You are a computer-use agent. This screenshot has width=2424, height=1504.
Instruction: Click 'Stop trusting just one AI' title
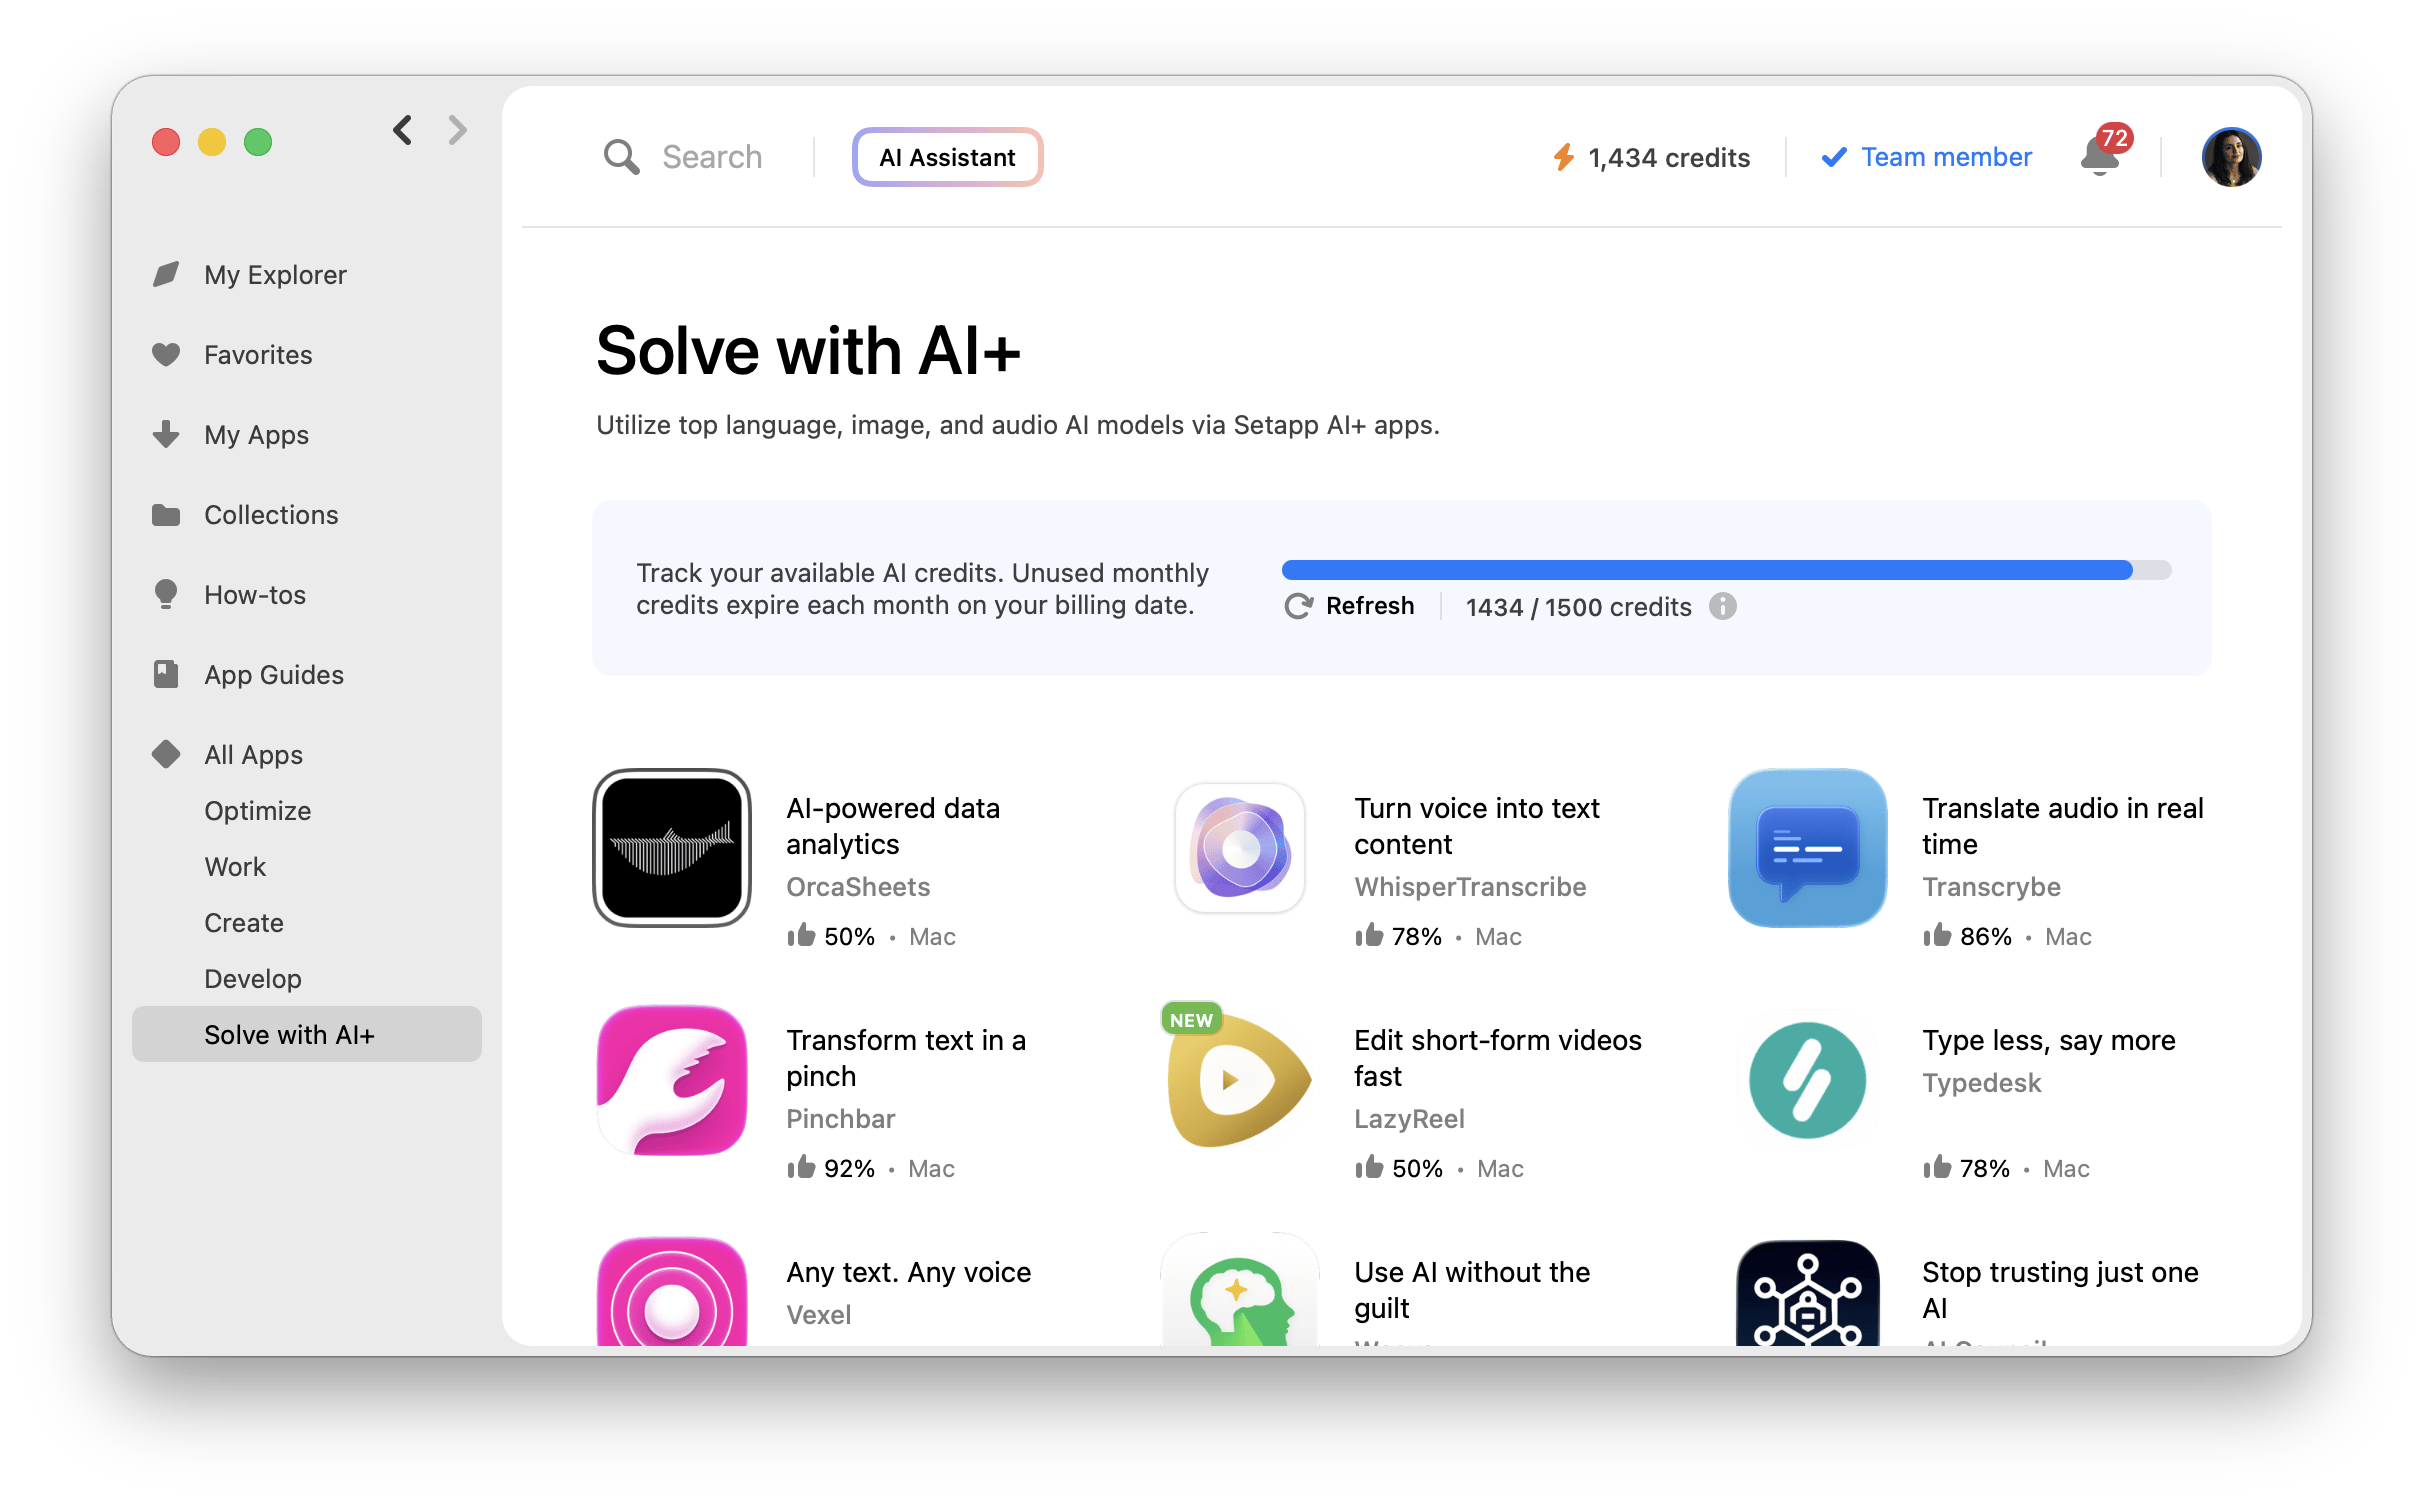[x=2060, y=1290]
